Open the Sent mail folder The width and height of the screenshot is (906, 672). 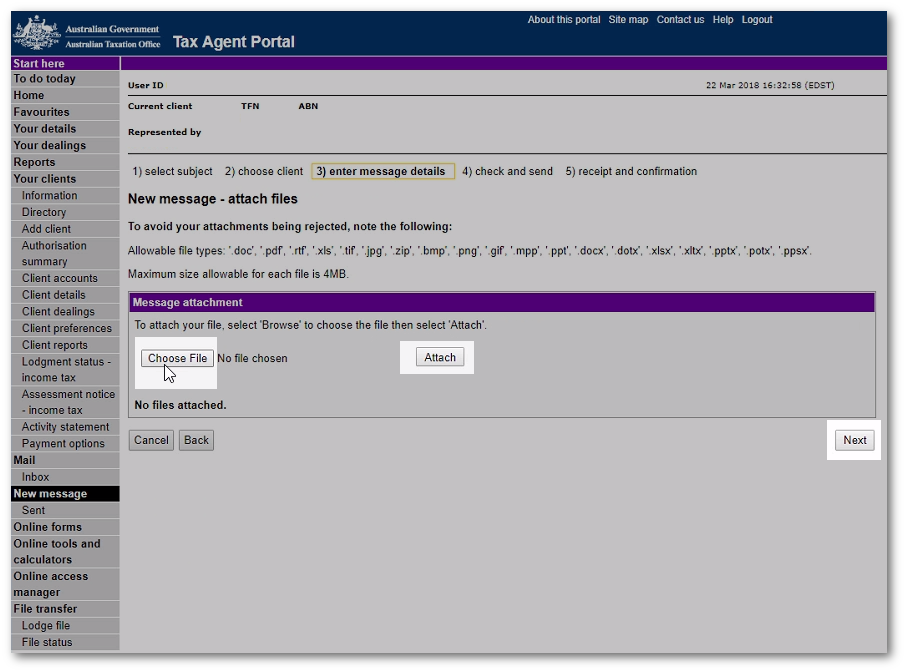tap(34, 510)
